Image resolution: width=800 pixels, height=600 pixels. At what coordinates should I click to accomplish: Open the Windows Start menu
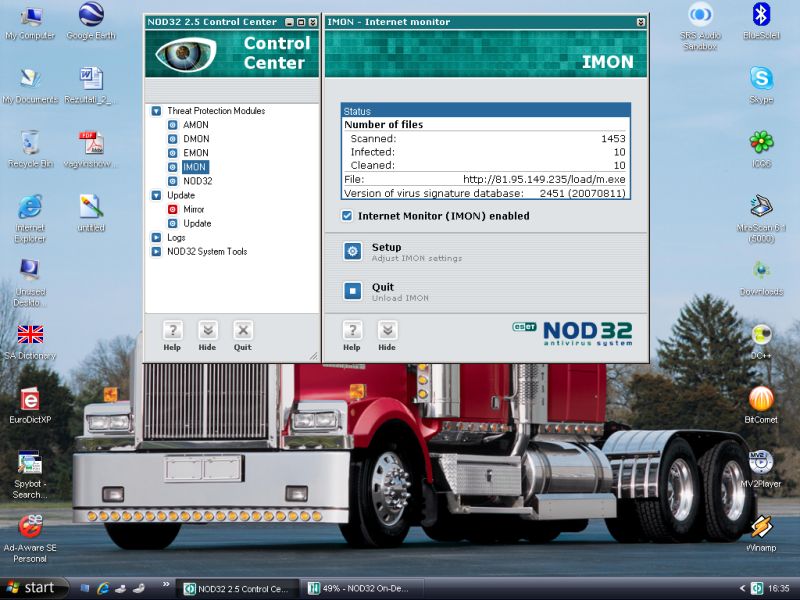point(34,588)
